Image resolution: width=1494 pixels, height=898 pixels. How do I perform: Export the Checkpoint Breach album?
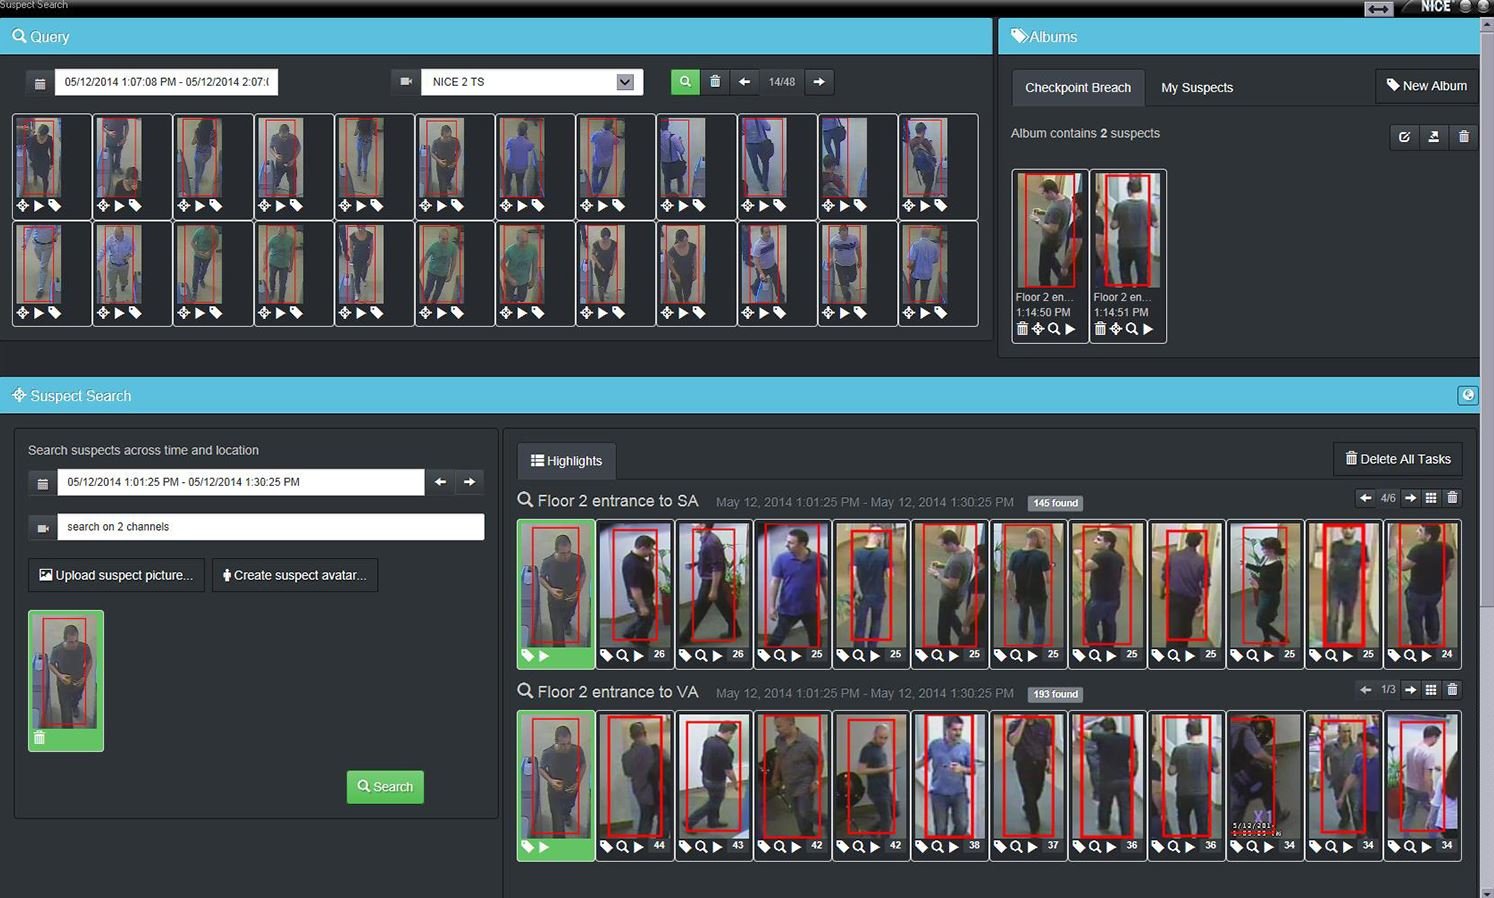click(1434, 137)
